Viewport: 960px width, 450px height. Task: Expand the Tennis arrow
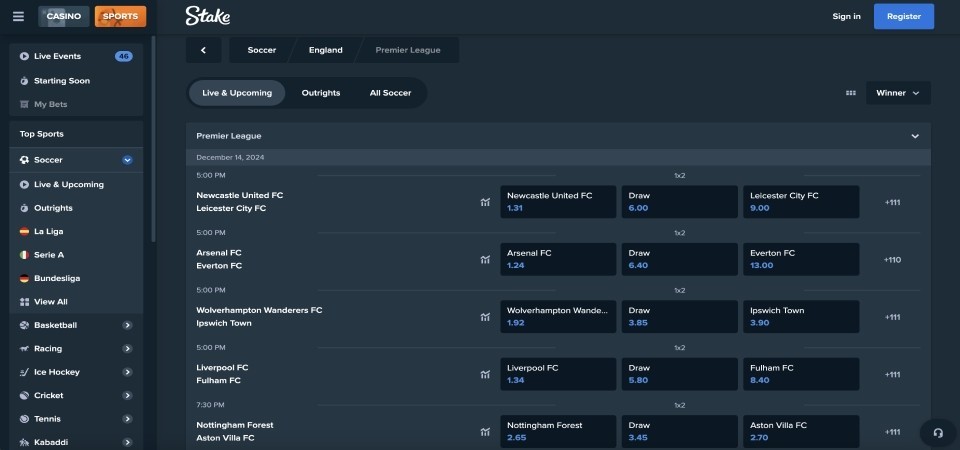click(x=127, y=419)
